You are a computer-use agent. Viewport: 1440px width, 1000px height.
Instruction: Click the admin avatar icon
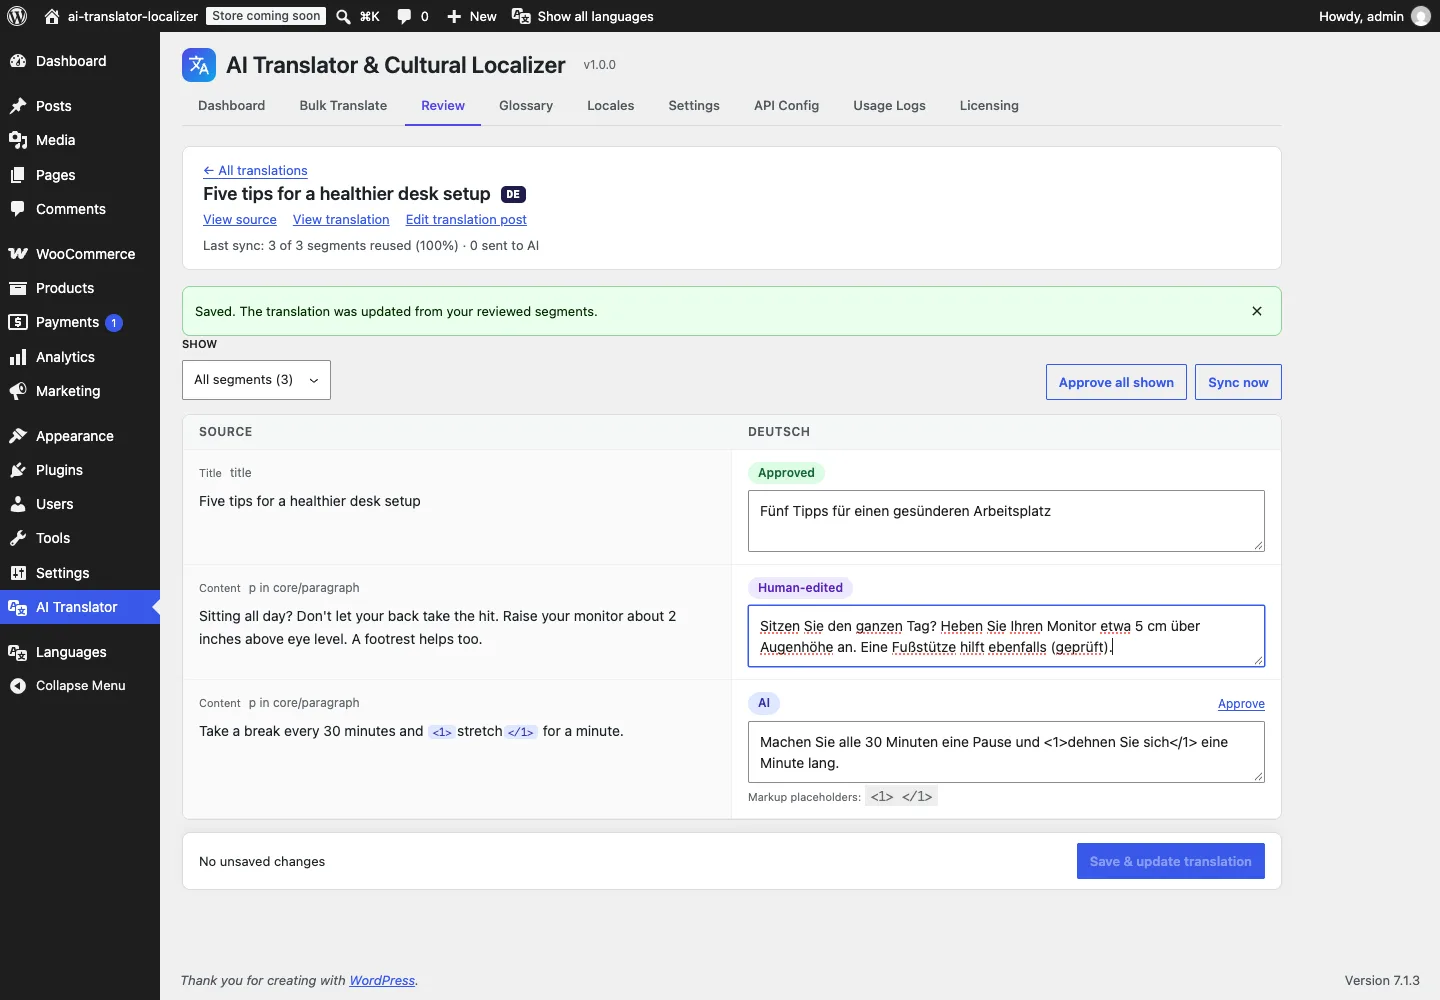pos(1421,16)
